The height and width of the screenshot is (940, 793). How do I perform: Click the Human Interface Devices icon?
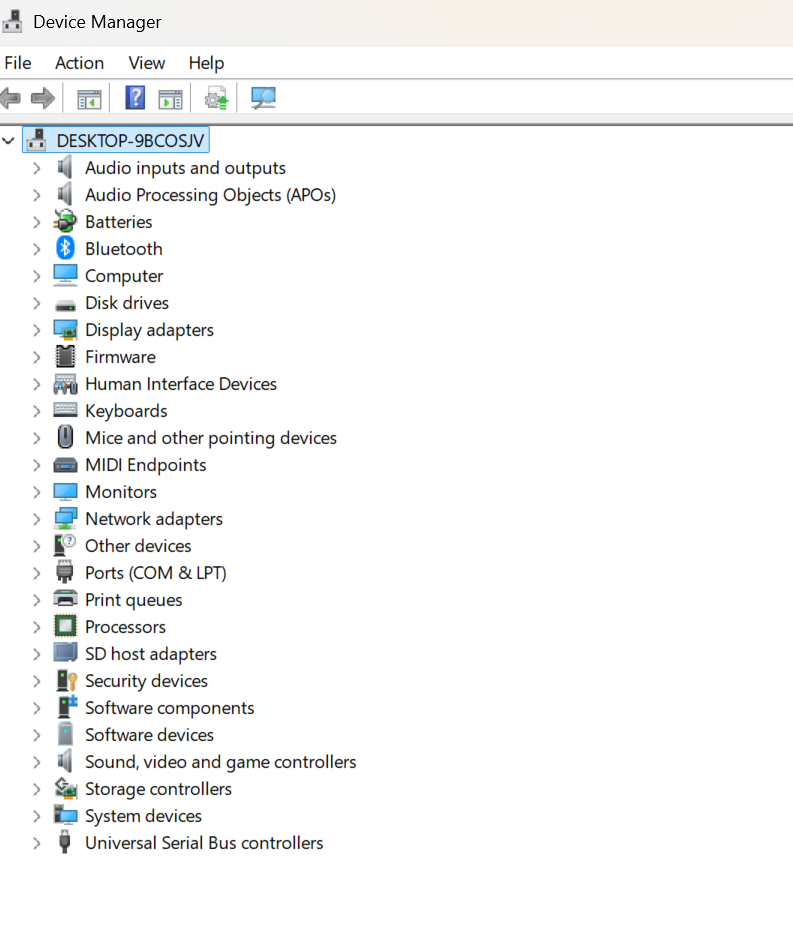(65, 384)
